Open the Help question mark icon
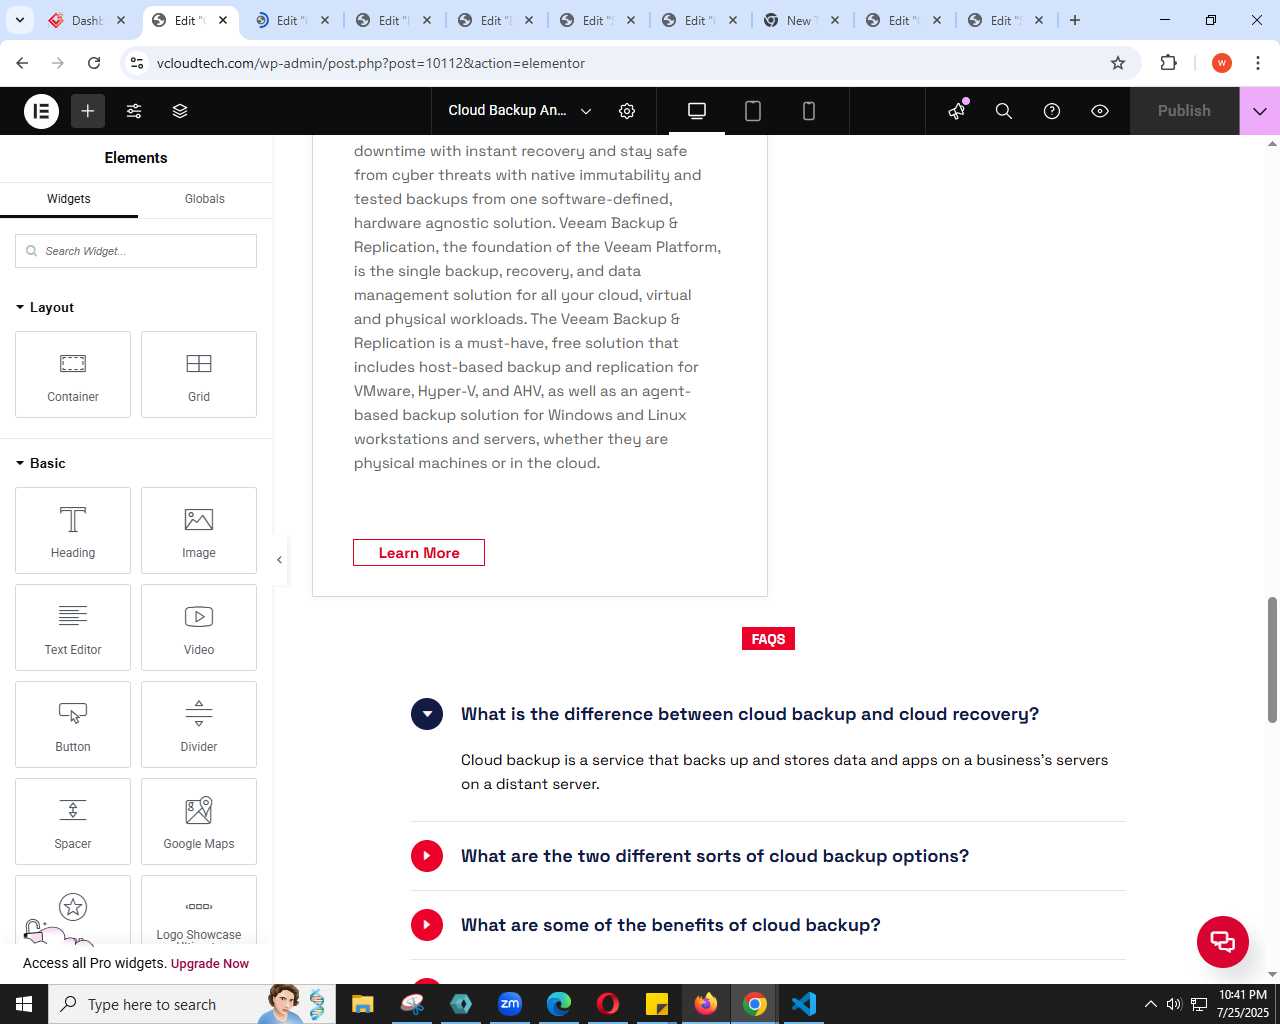 pos(1052,111)
